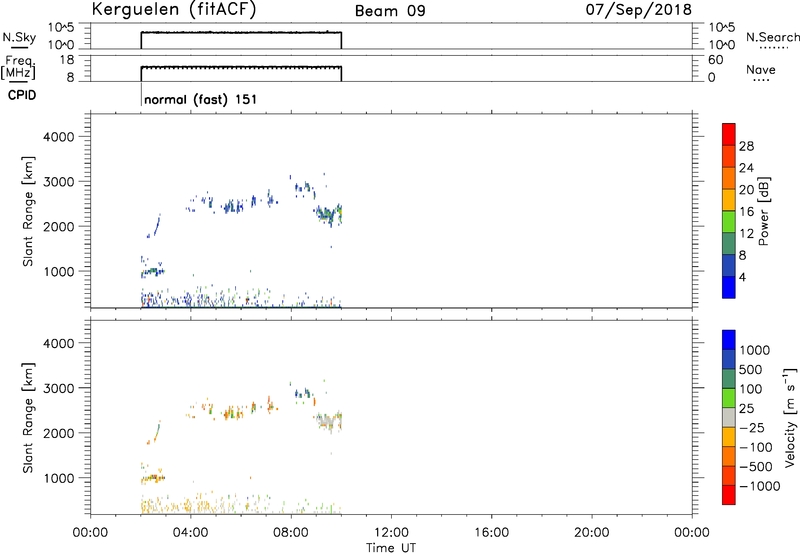800x554 pixels.
Task: Click 'Slant Range [km]' label of velocity panel
Action: (28, 418)
